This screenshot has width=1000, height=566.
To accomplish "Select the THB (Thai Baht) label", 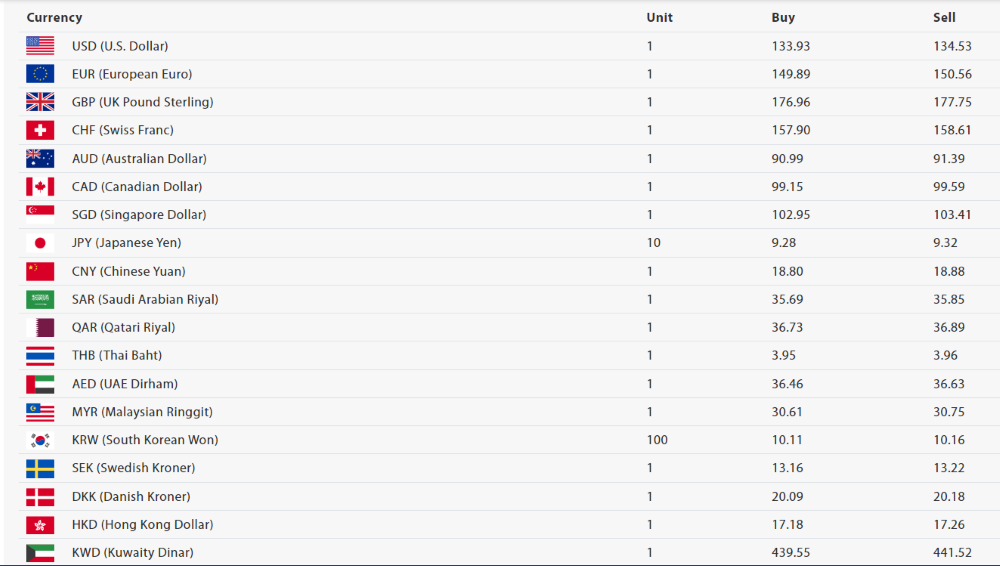I will pos(117,355).
